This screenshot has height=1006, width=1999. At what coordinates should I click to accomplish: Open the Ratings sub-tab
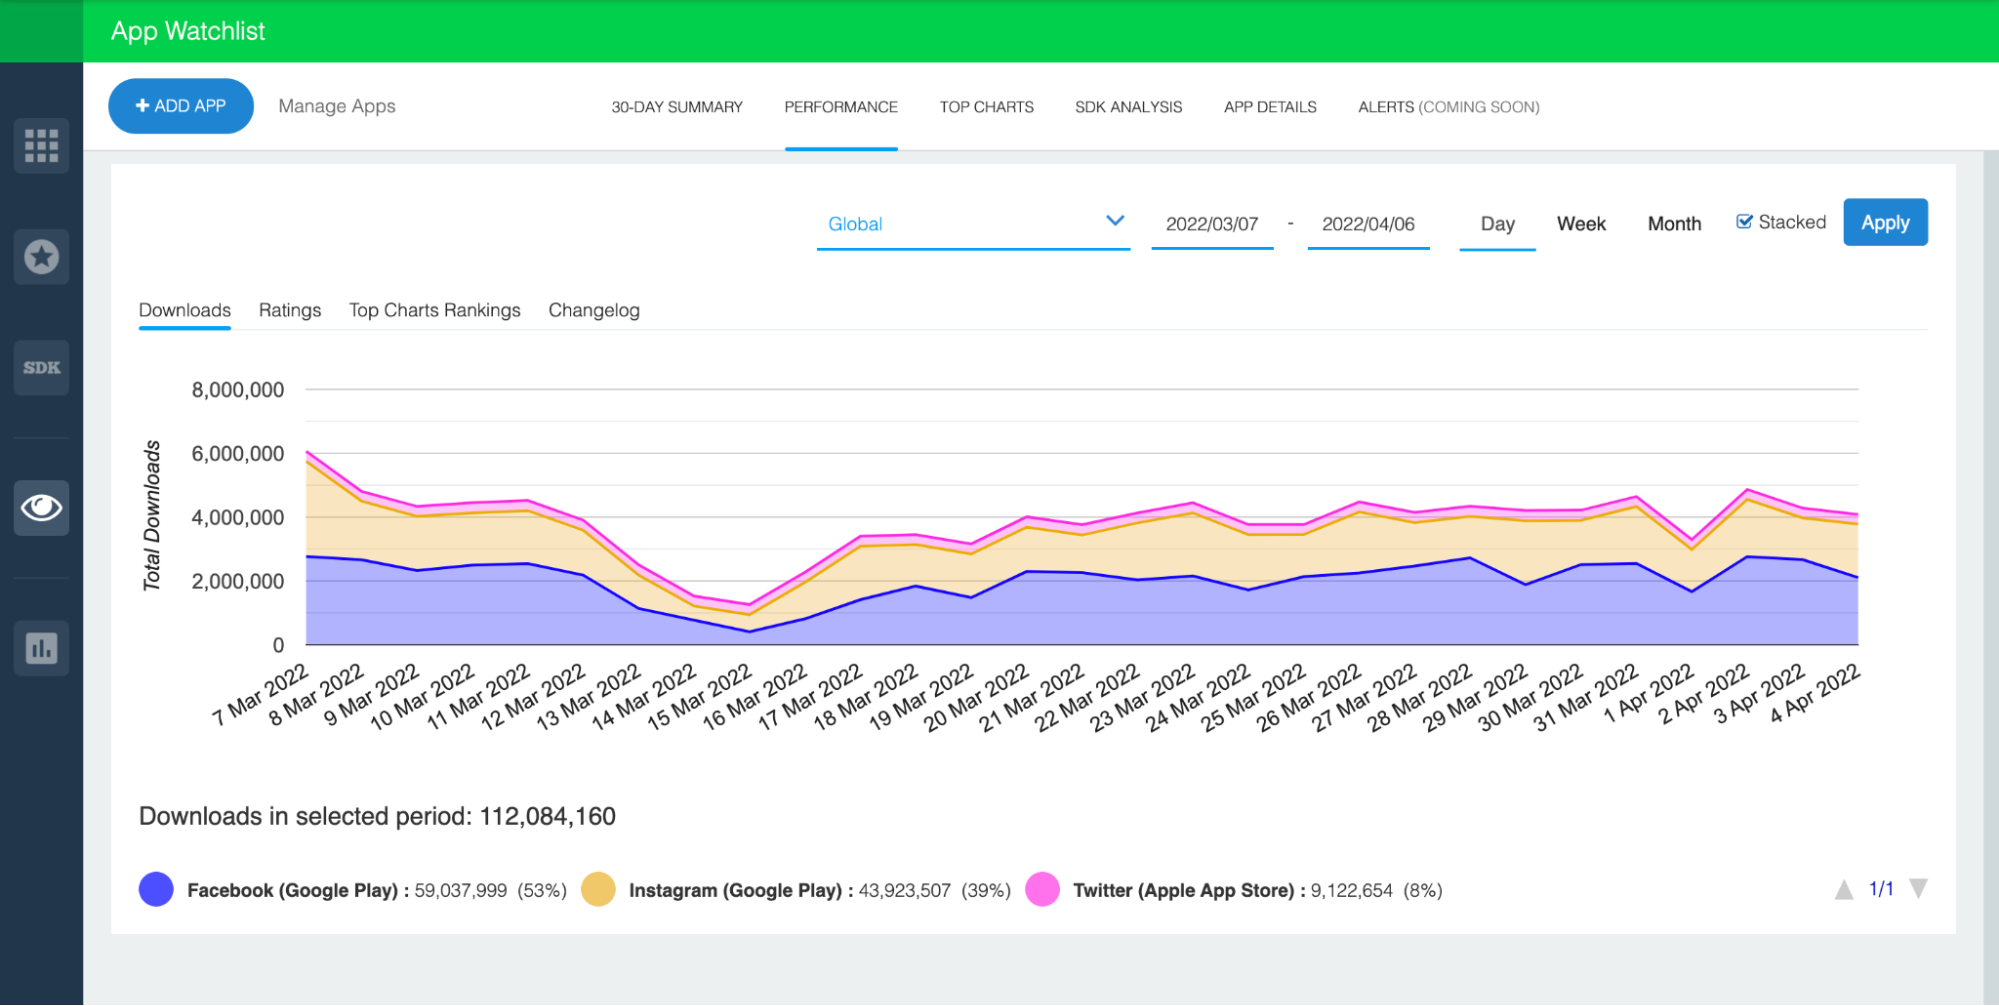tap(290, 310)
